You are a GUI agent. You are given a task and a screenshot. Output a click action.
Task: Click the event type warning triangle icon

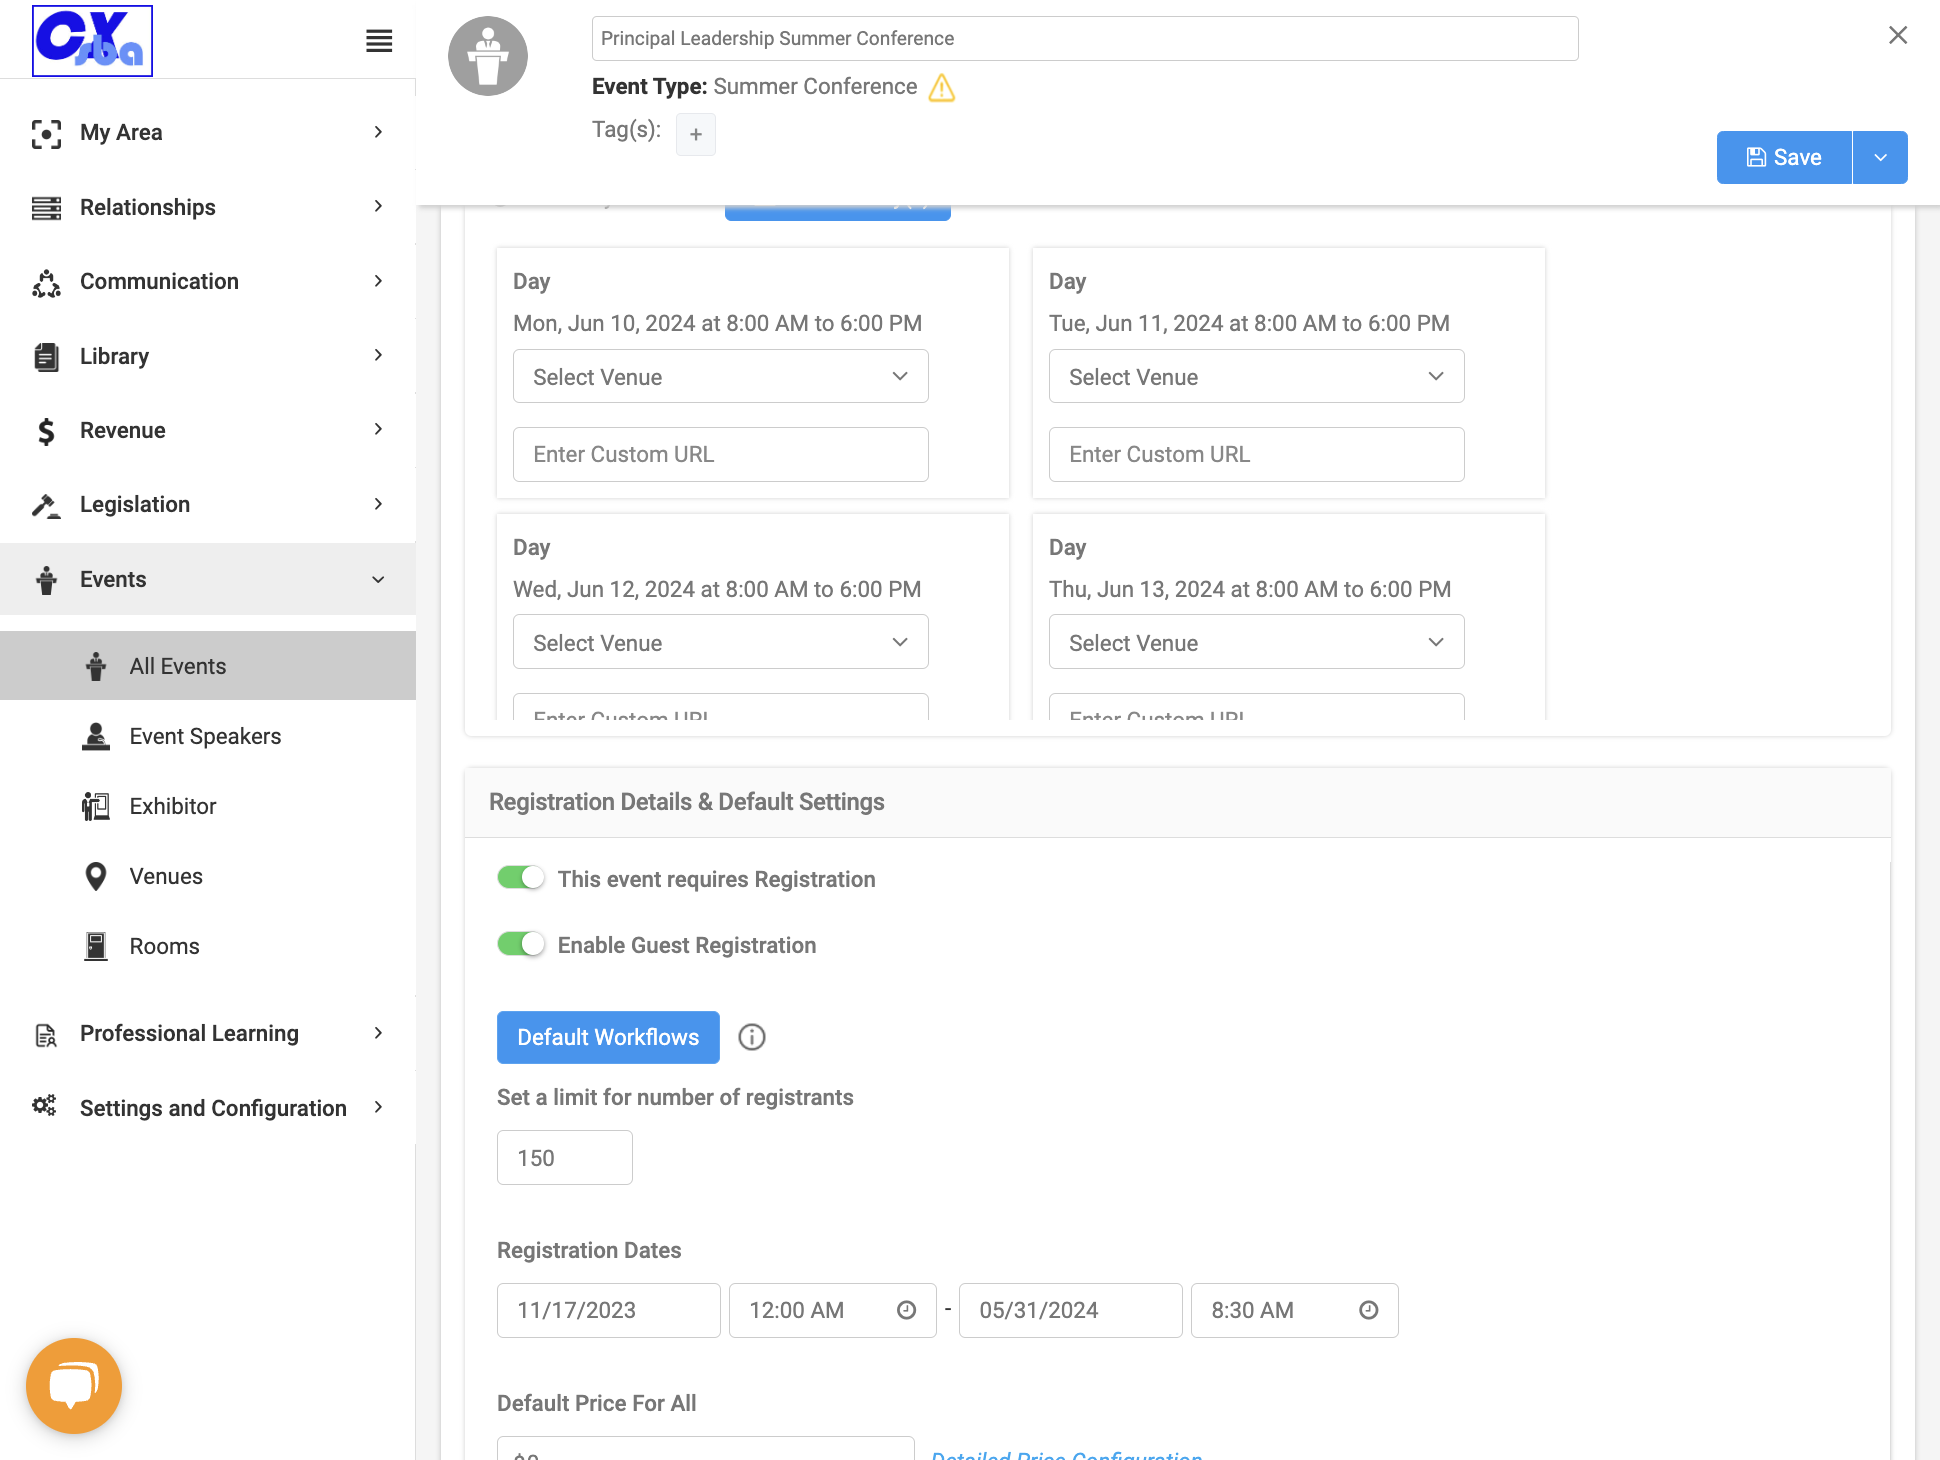942,88
